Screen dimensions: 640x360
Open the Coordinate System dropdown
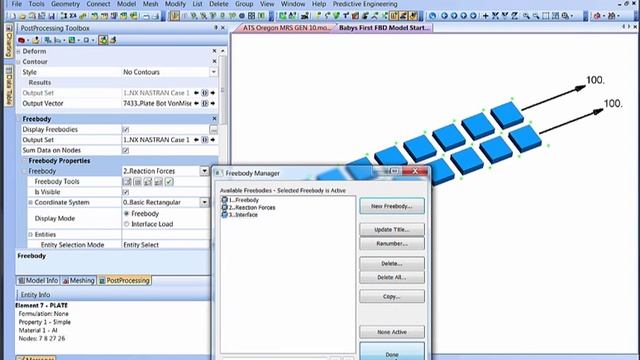pos(204,202)
